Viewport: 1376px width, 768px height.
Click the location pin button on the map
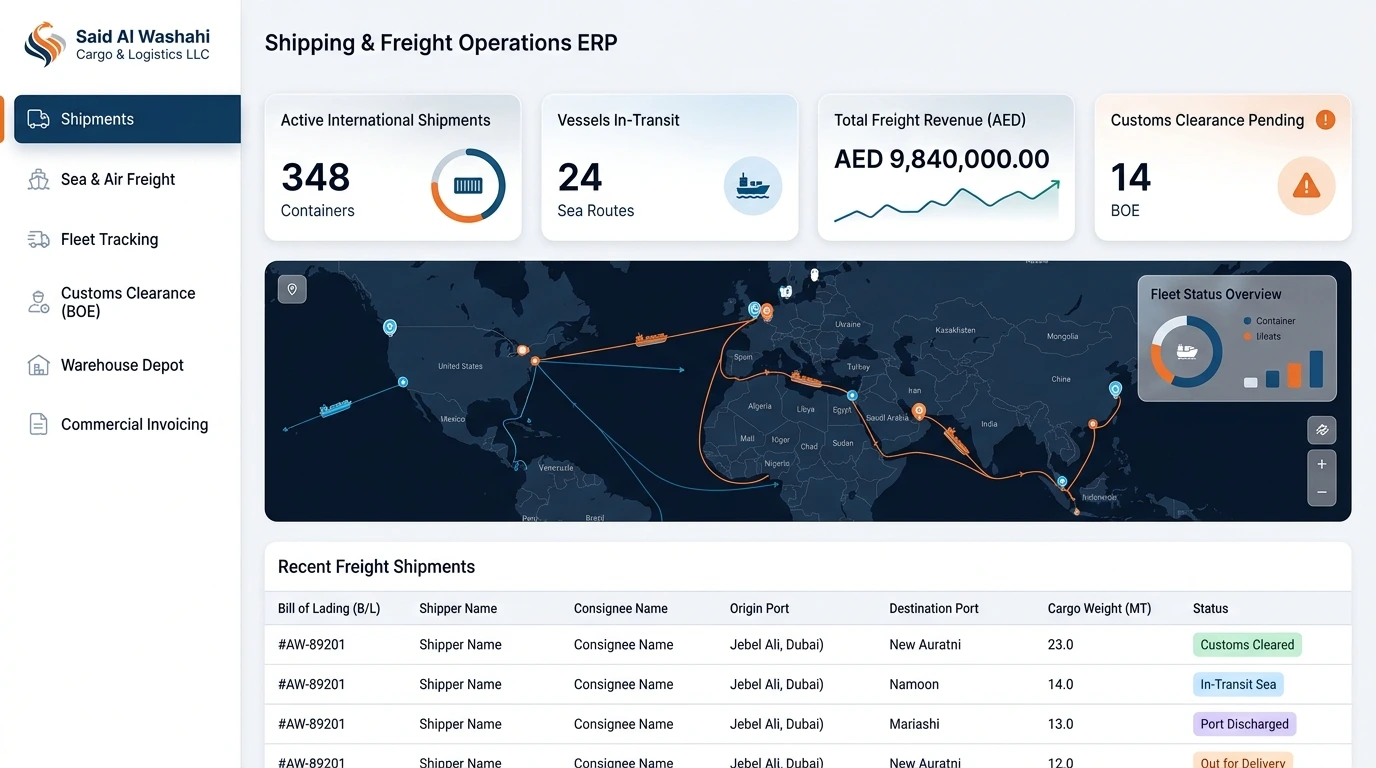point(292,289)
